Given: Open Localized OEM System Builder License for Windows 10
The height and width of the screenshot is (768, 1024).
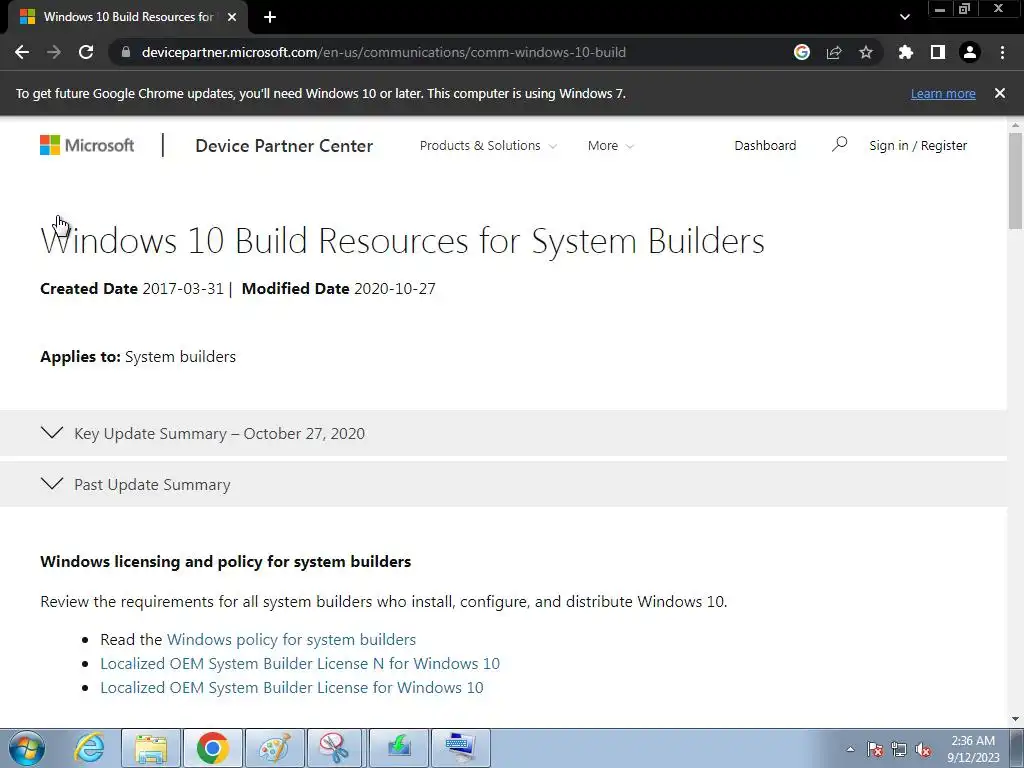Looking at the screenshot, I should point(291,688).
